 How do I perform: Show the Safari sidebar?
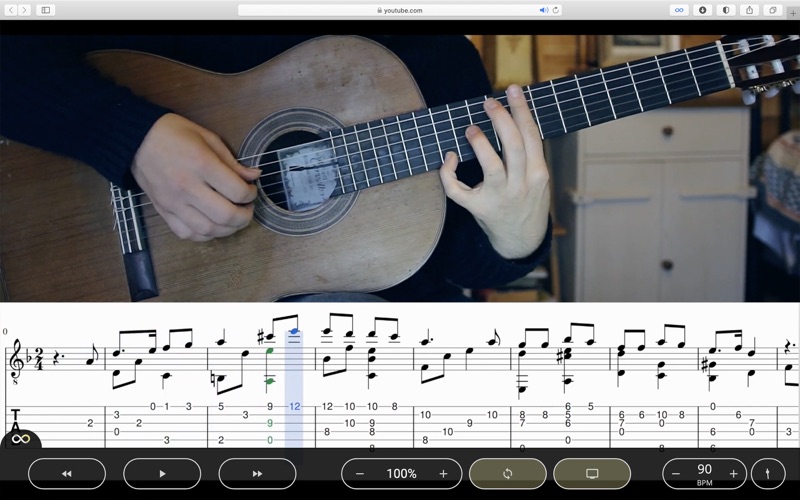(46, 10)
